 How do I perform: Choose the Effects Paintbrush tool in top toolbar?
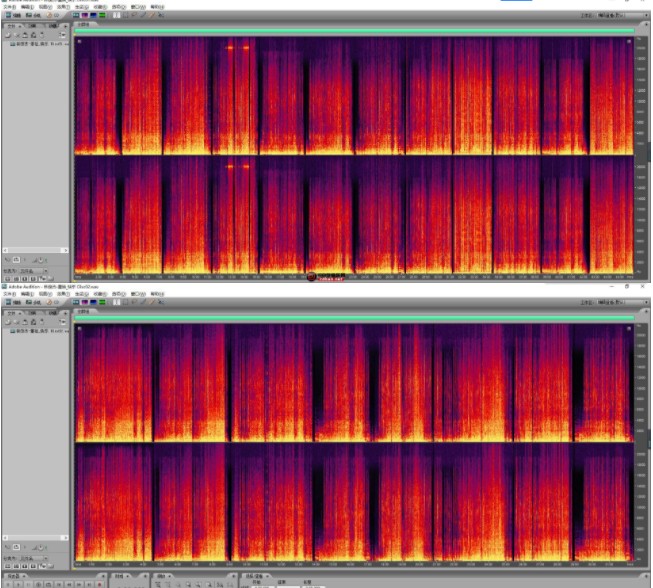143,16
